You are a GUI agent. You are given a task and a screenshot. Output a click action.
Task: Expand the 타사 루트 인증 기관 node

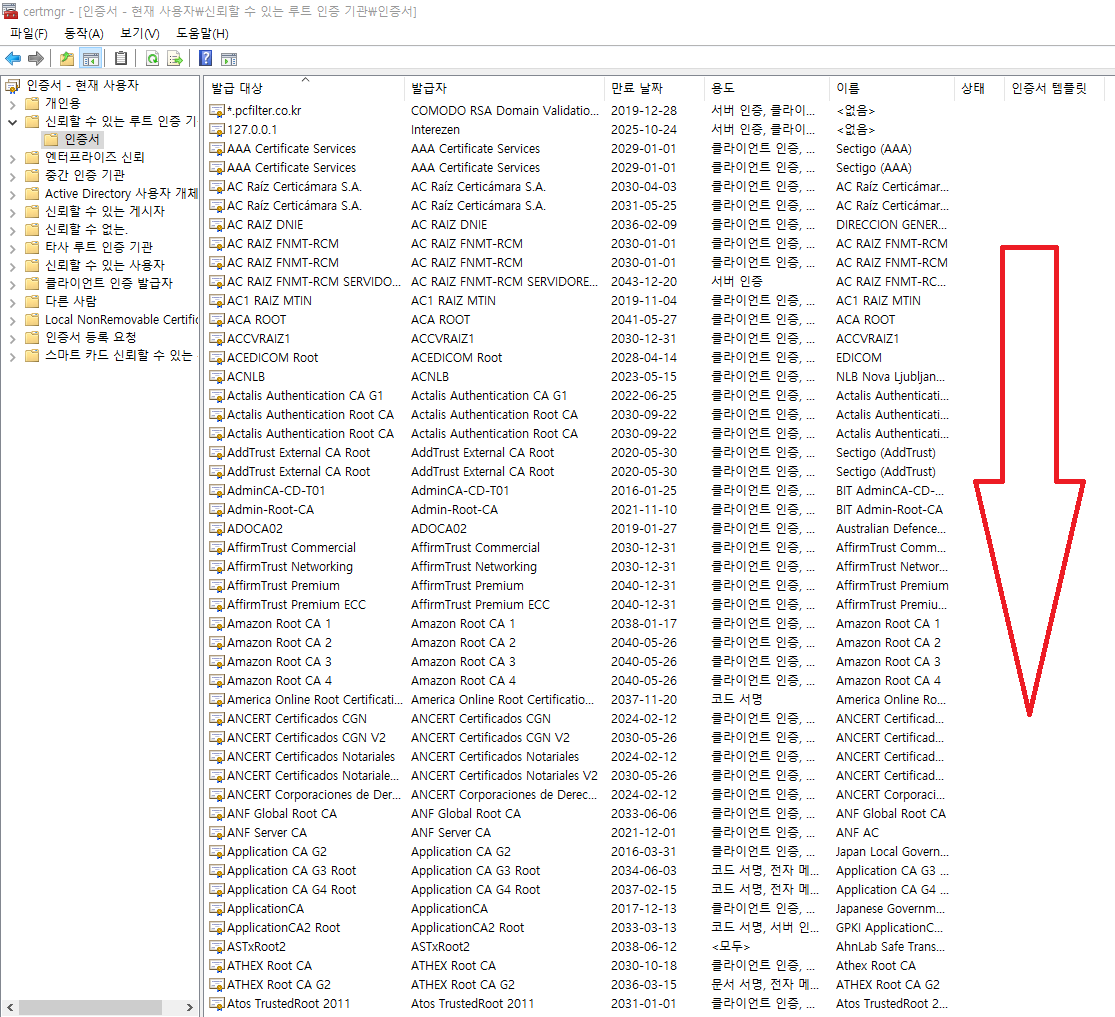(12, 248)
